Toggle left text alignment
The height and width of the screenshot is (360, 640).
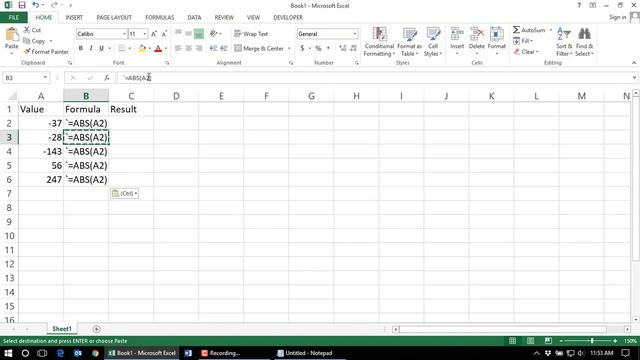pyautogui.click(x=178, y=48)
